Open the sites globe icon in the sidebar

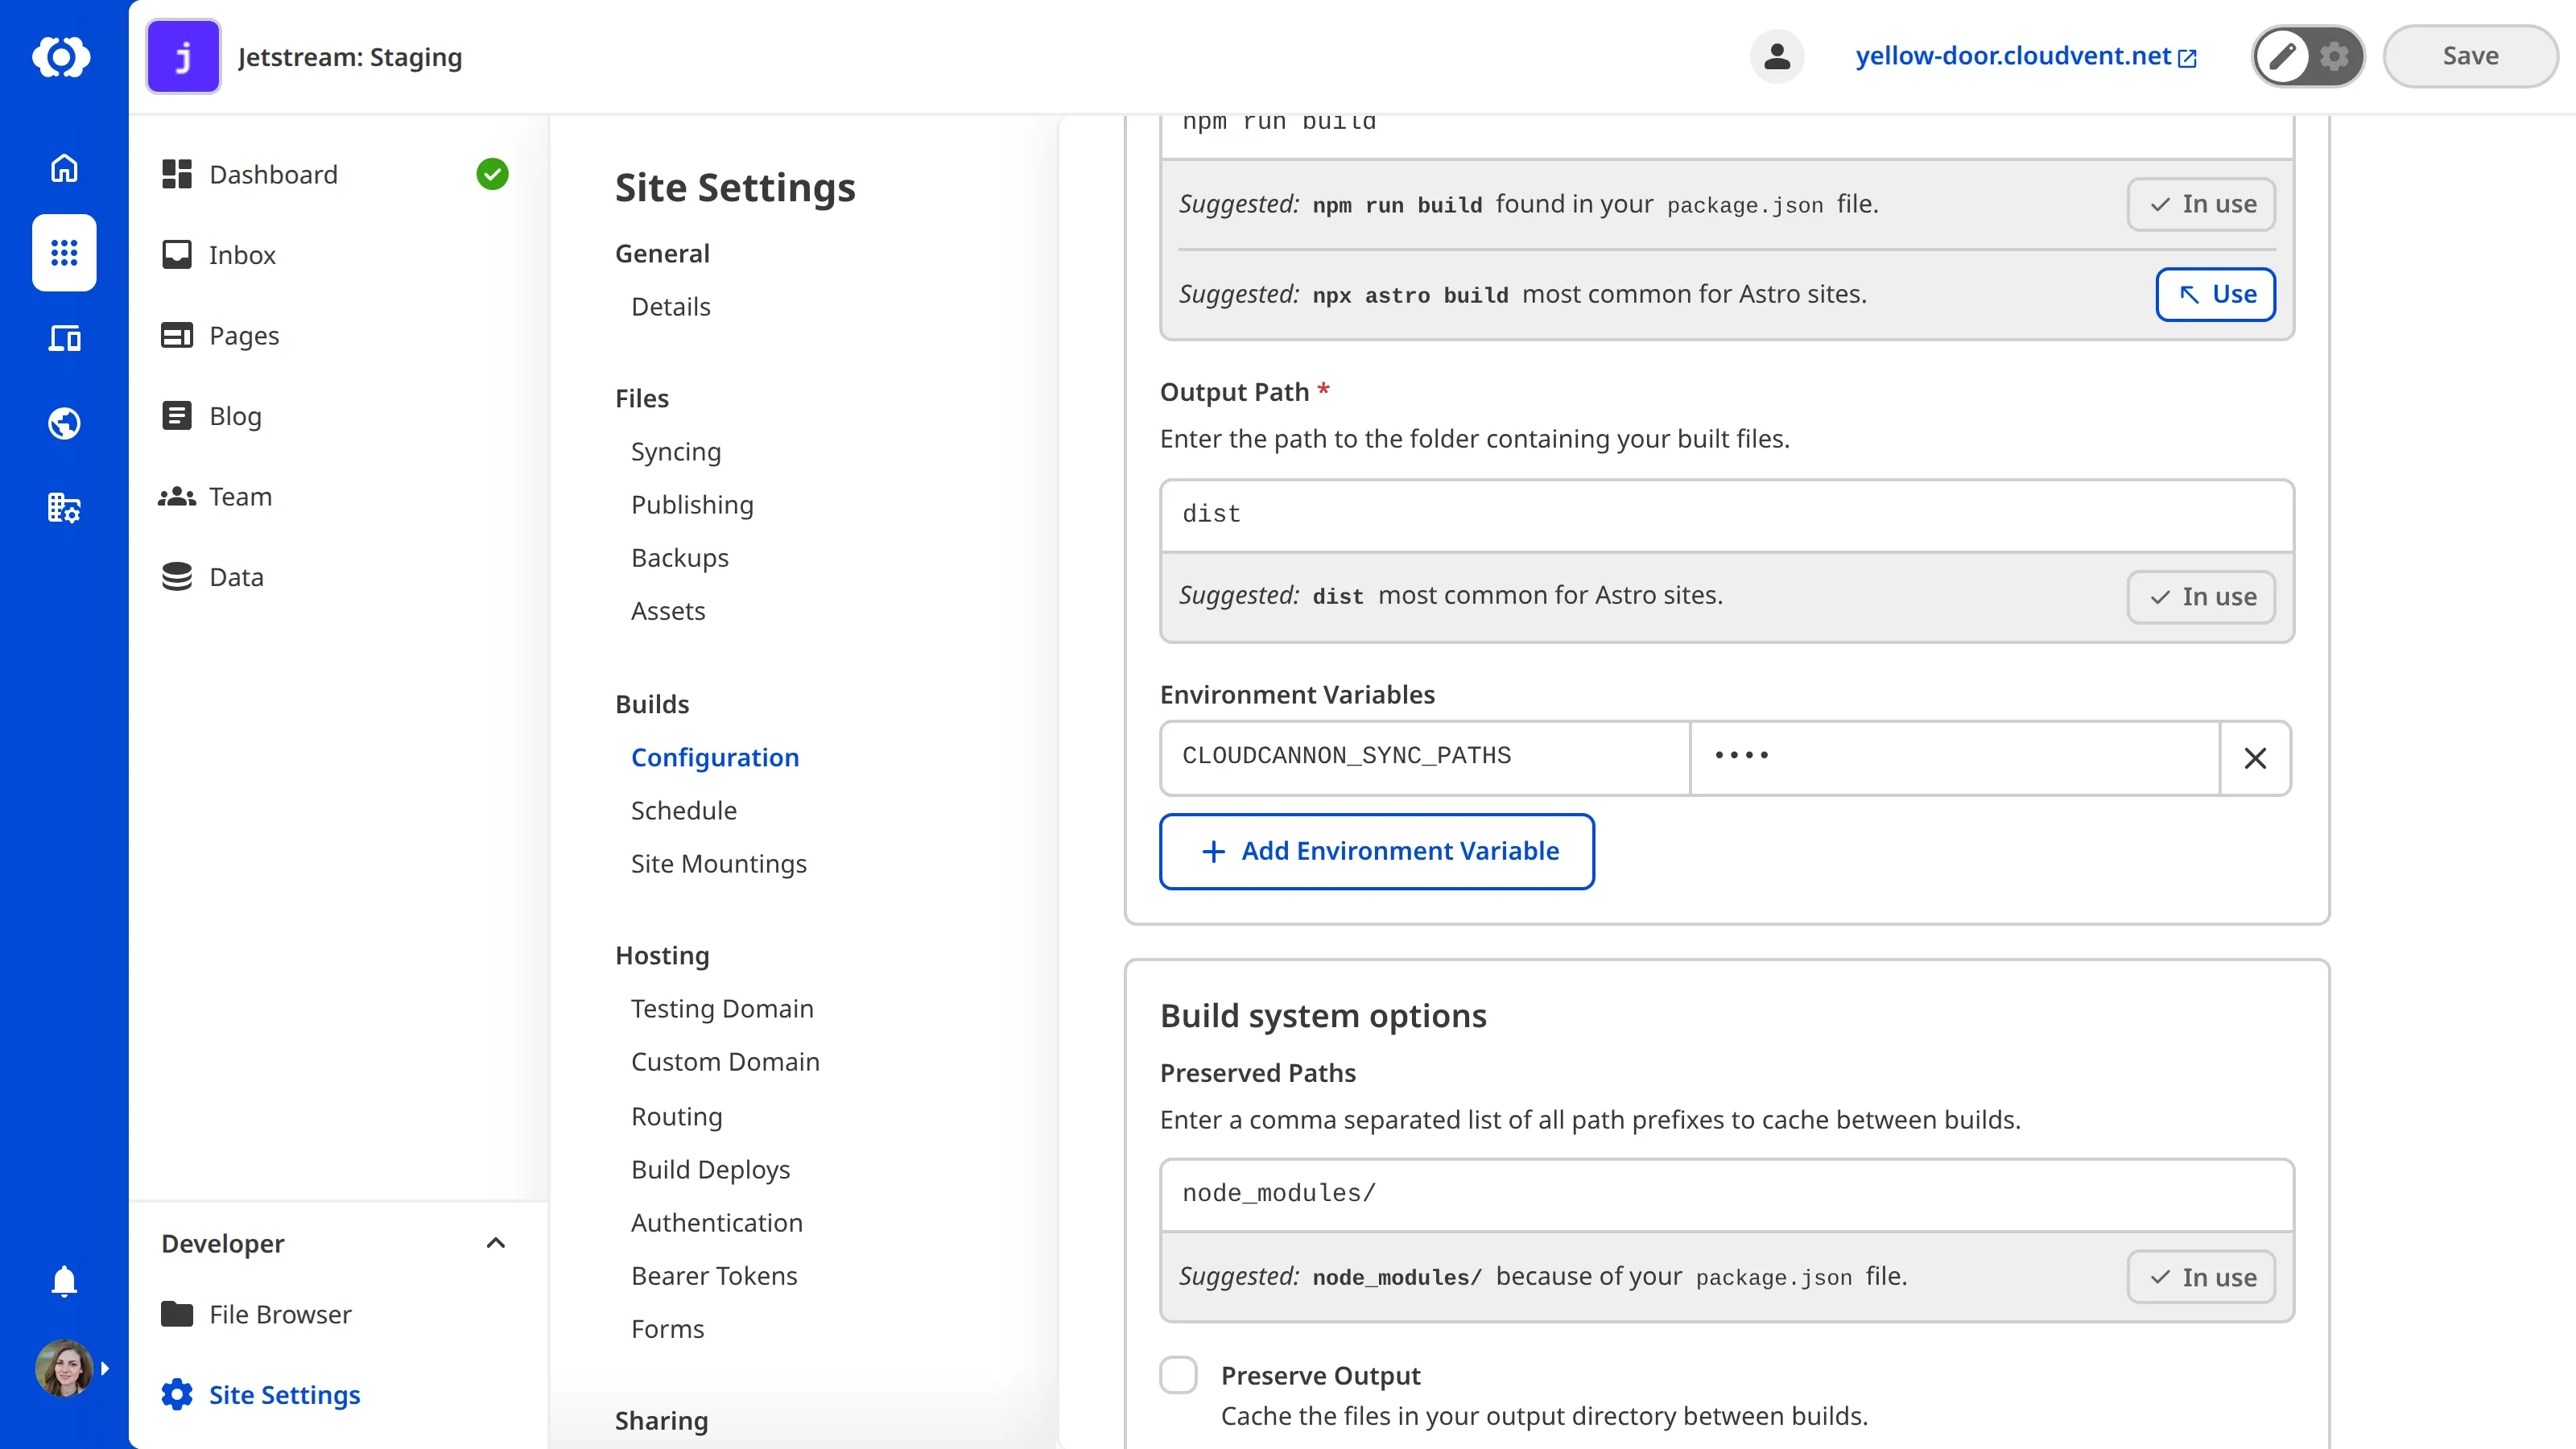[x=63, y=423]
